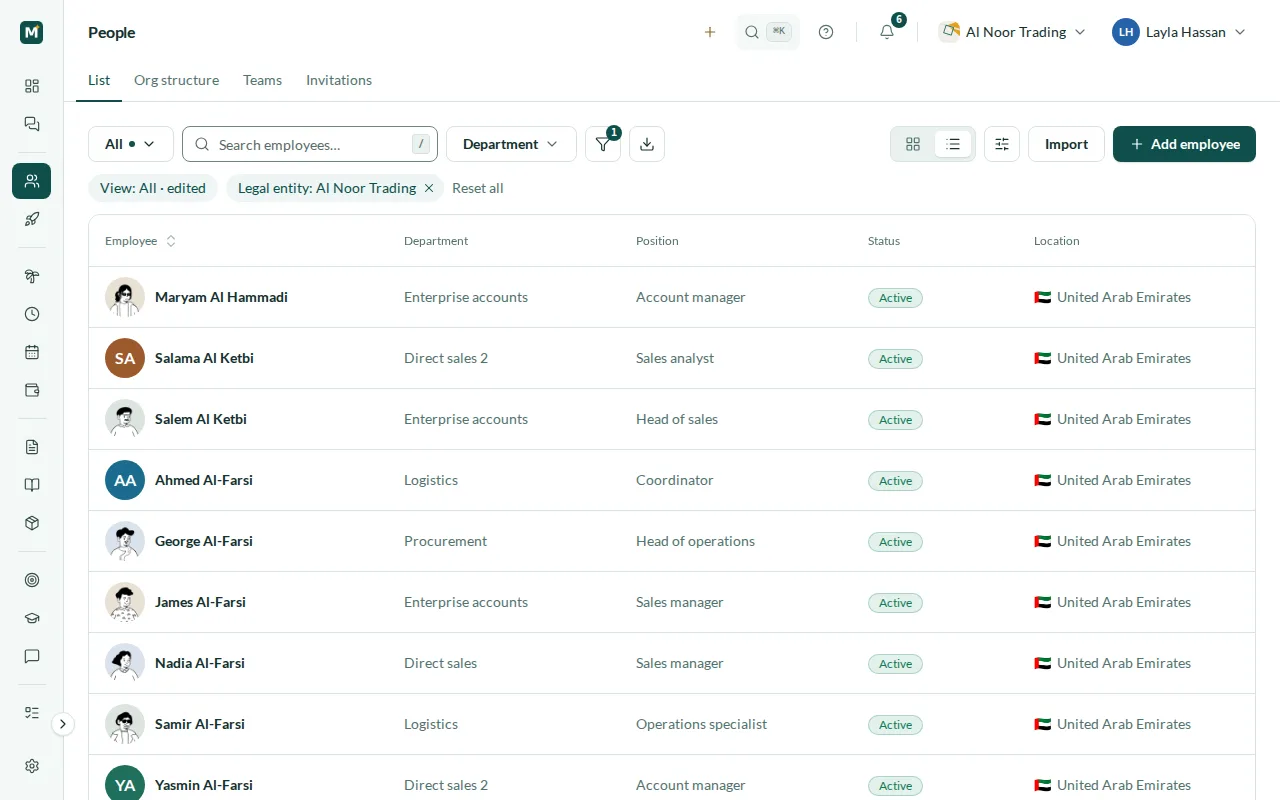Open the rocket icon in the sidebar
This screenshot has width=1280, height=800.
tap(32, 219)
